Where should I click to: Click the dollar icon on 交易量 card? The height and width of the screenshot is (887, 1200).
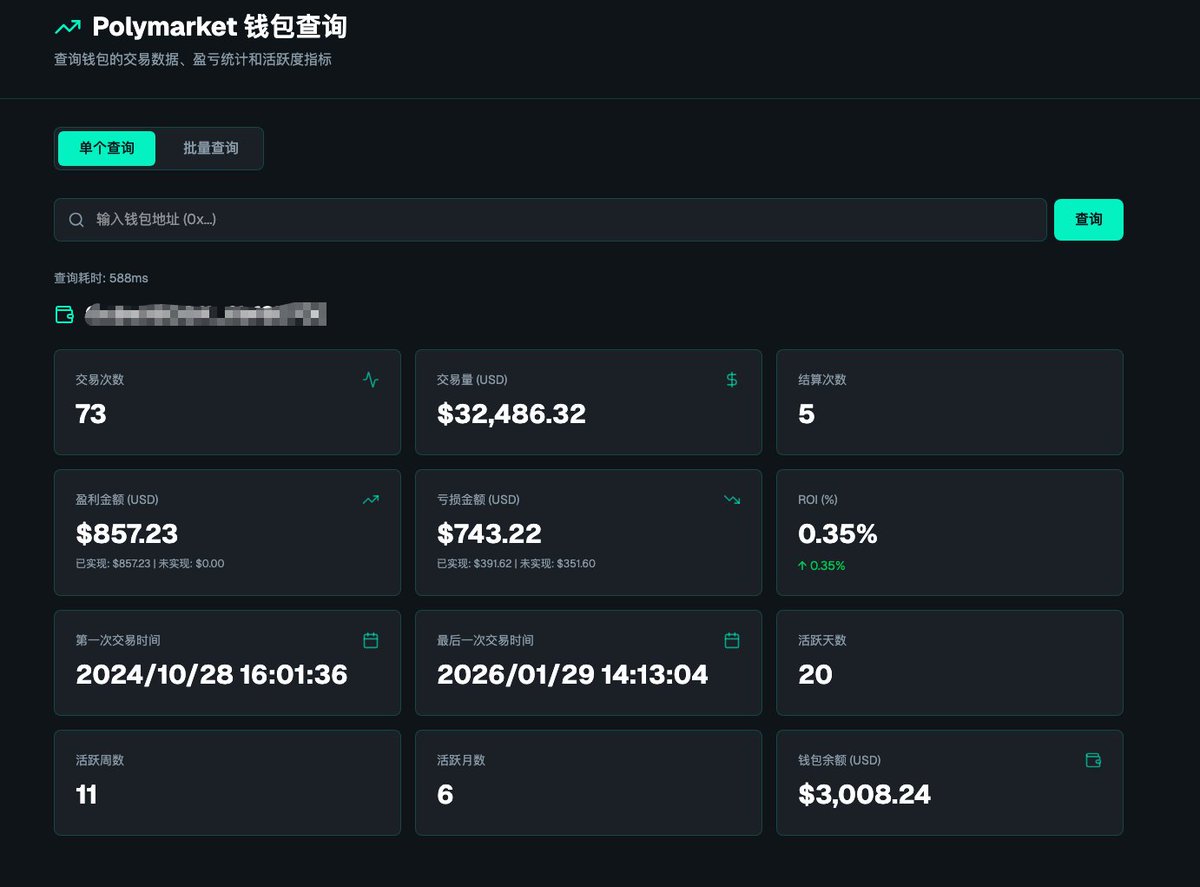coord(732,380)
